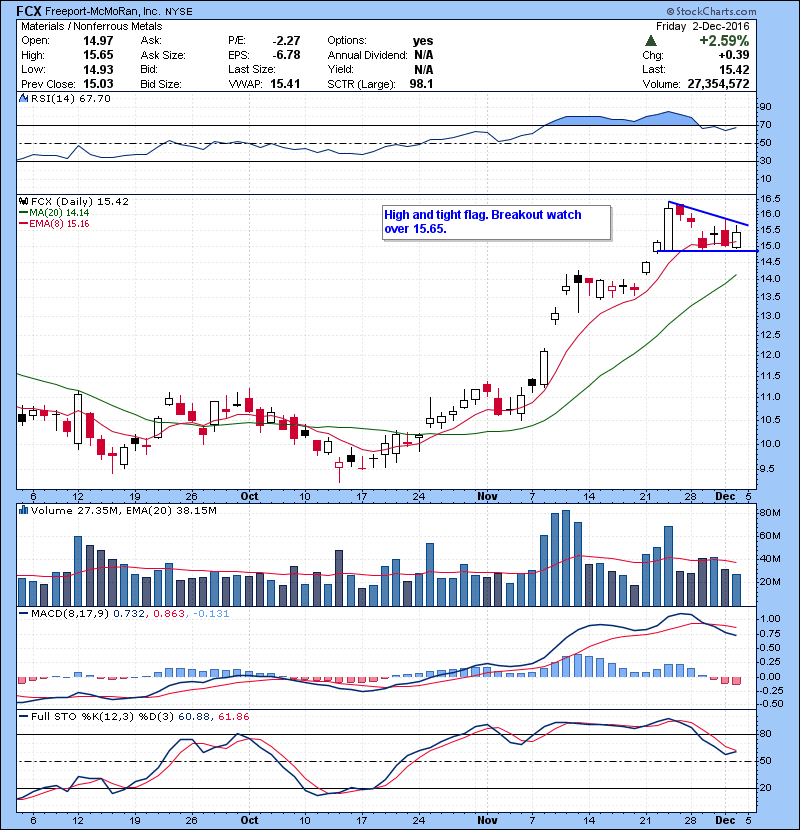Click the Volume value 27,354,572

(x=718, y=84)
